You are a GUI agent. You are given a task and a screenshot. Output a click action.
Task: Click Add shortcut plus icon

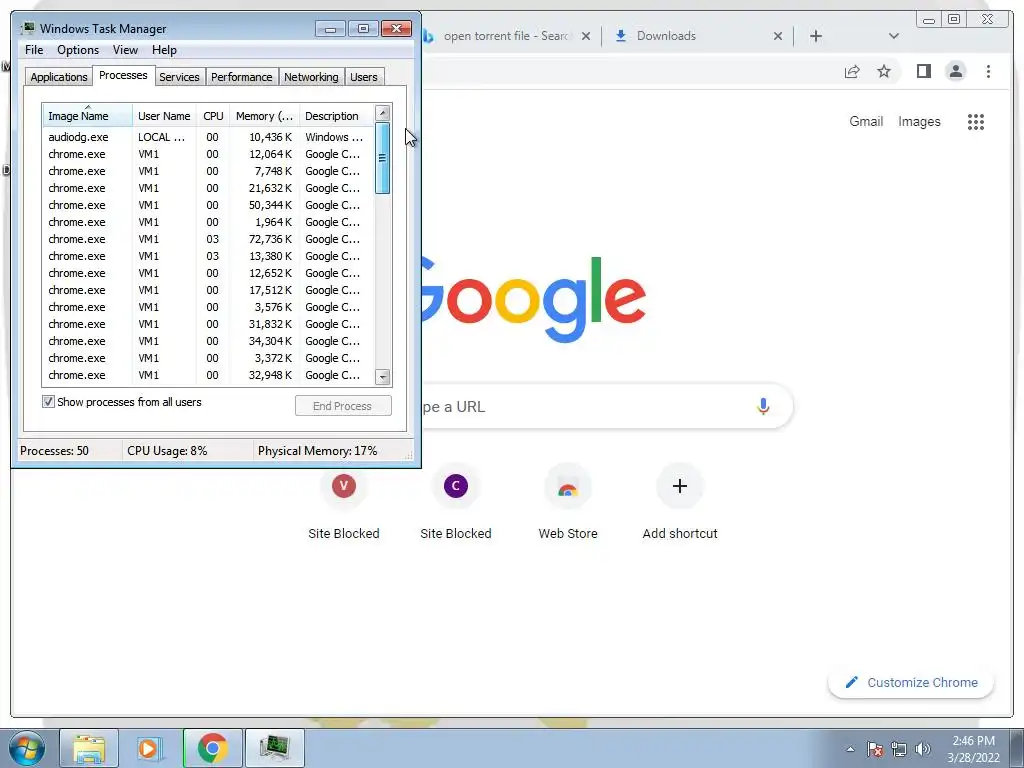680,487
